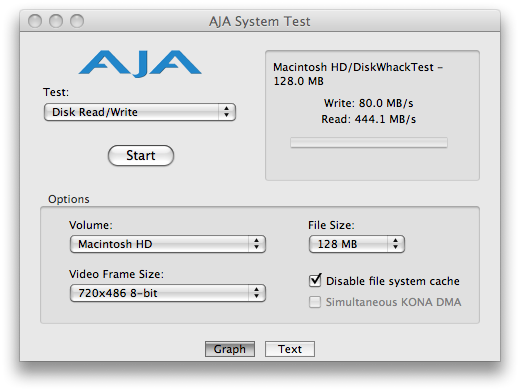Viewport: 520px width, 391px height.
Task: Open the Test dropdown showing Disk Read/Write
Action: (x=140, y=112)
